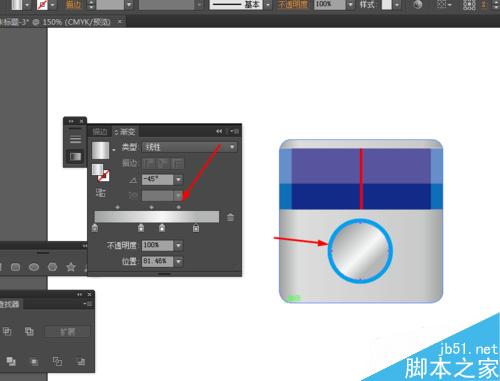500x381 pixels.
Task: Open the aspect ratio dropdown arrow
Action: (179, 196)
